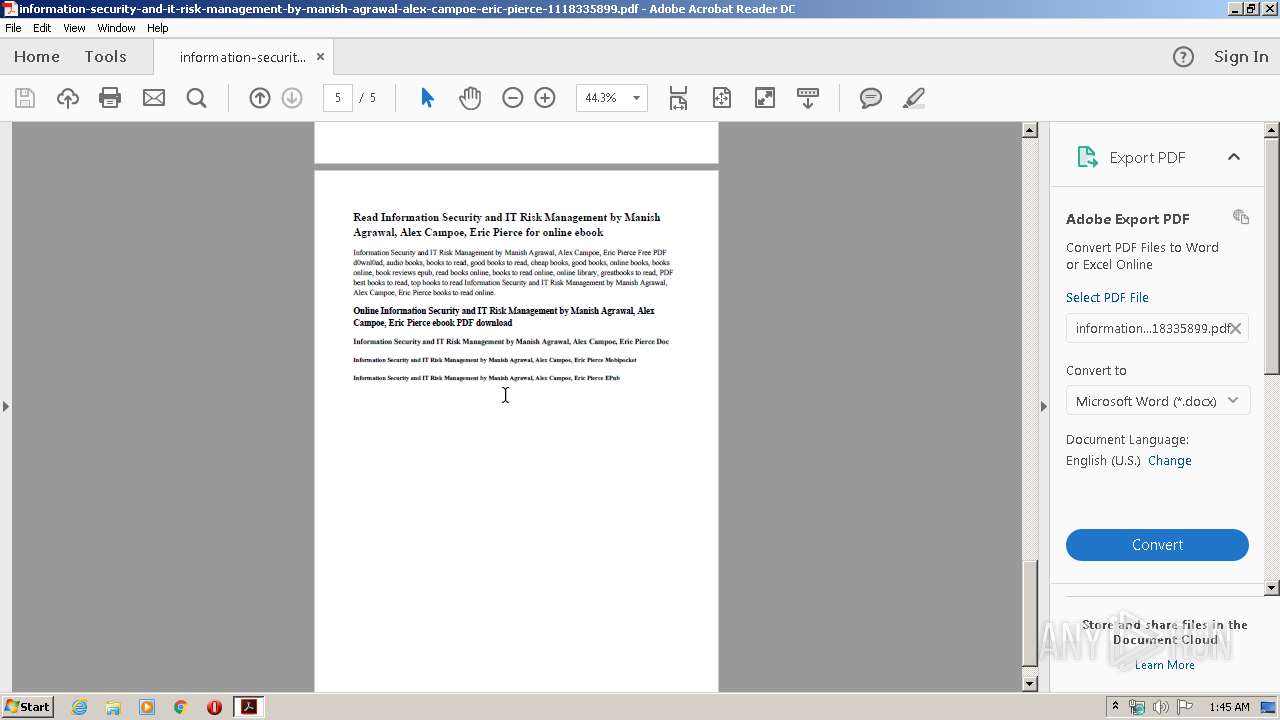Click the document vertical scrollbar thumb
Image resolution: width=1280 pixels, height=720 pixels.
pos(1030,614)
